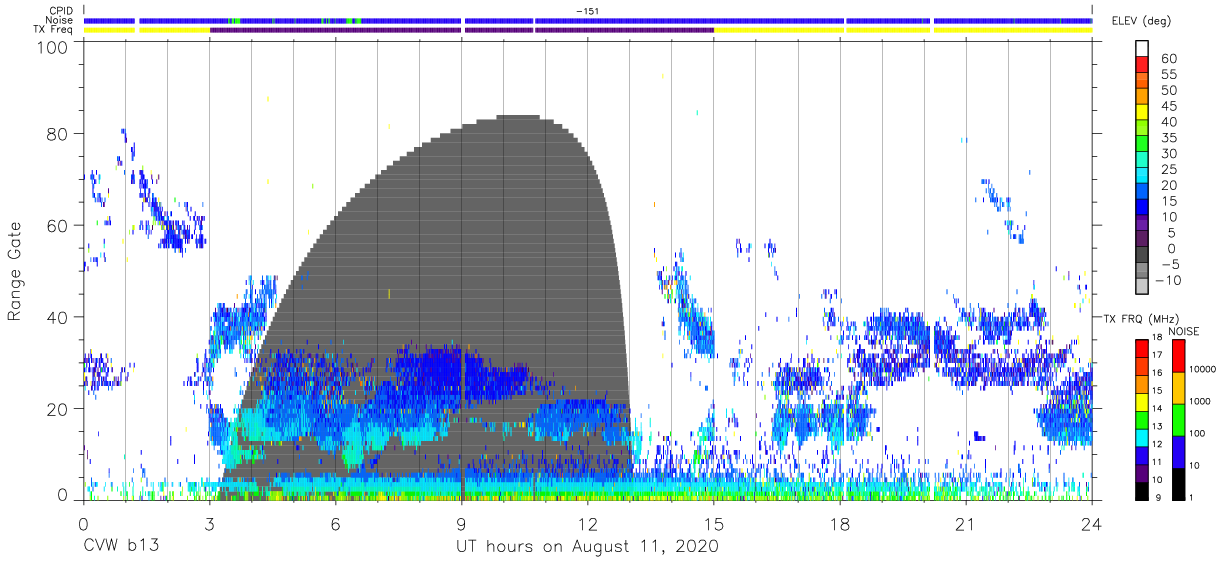
Task: Click the 20 tick on Range Gate axis
Action: pos(59,409)
